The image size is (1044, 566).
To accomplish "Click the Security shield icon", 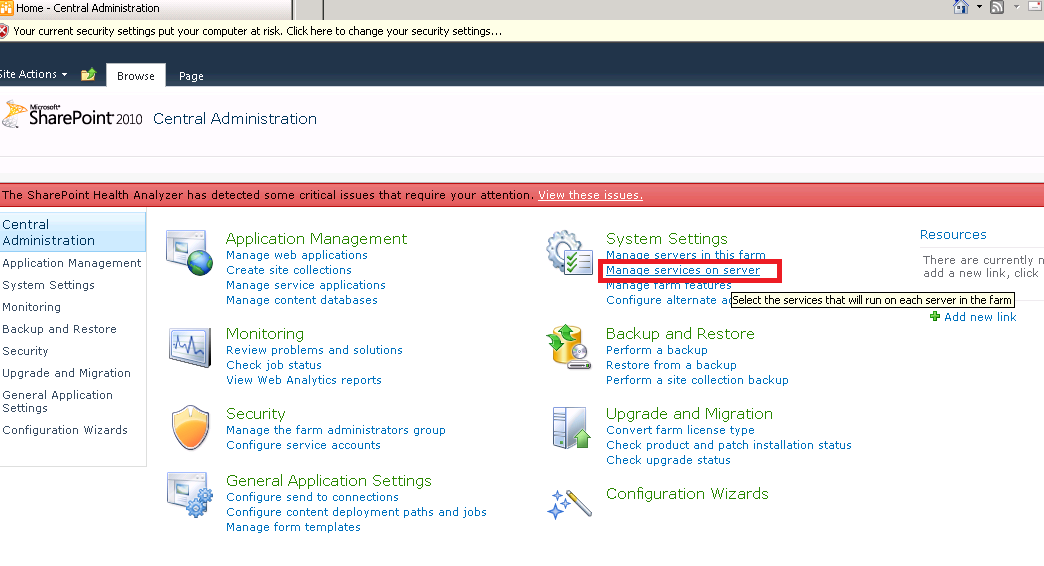I will point(190,427).
